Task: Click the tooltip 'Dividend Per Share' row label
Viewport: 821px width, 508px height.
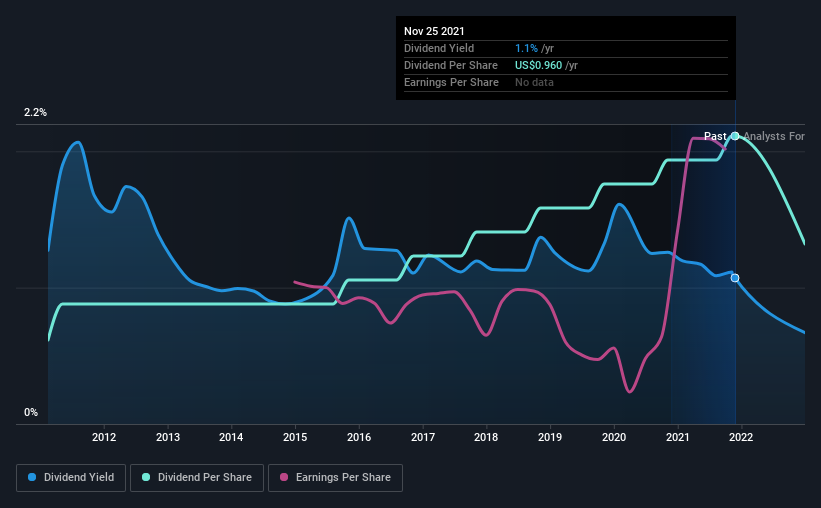Action: point(451,65)
